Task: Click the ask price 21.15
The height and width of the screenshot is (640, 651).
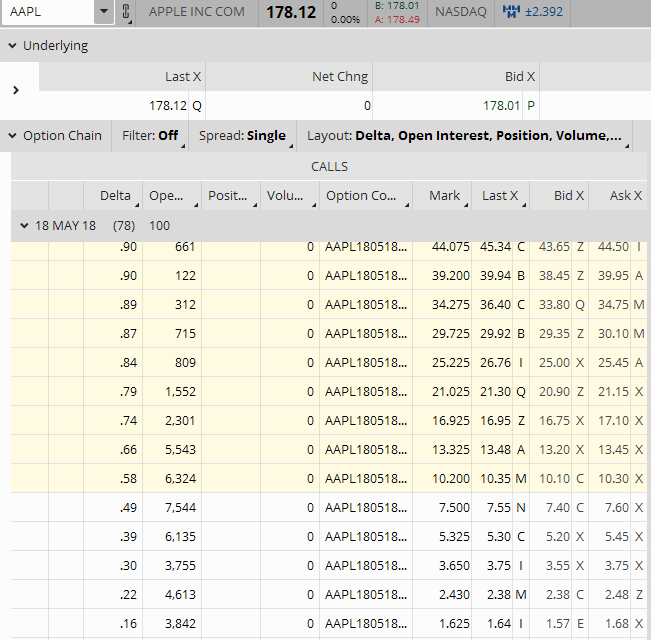Action: click(613, 392)
